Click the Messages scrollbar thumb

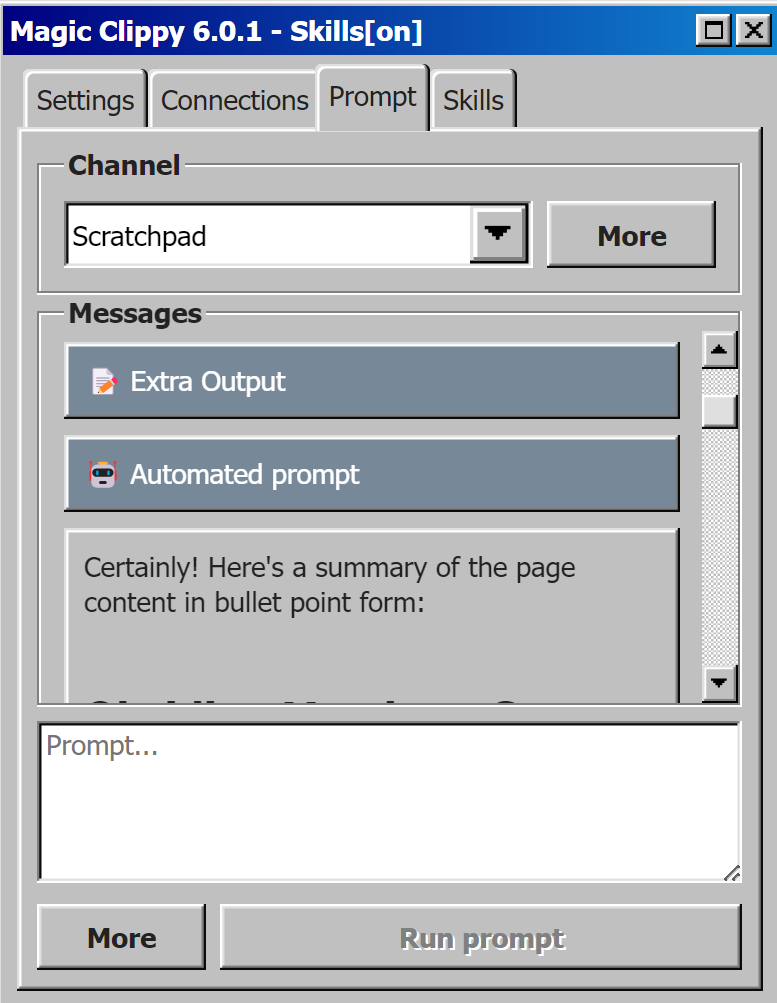(x=719, y=411)
